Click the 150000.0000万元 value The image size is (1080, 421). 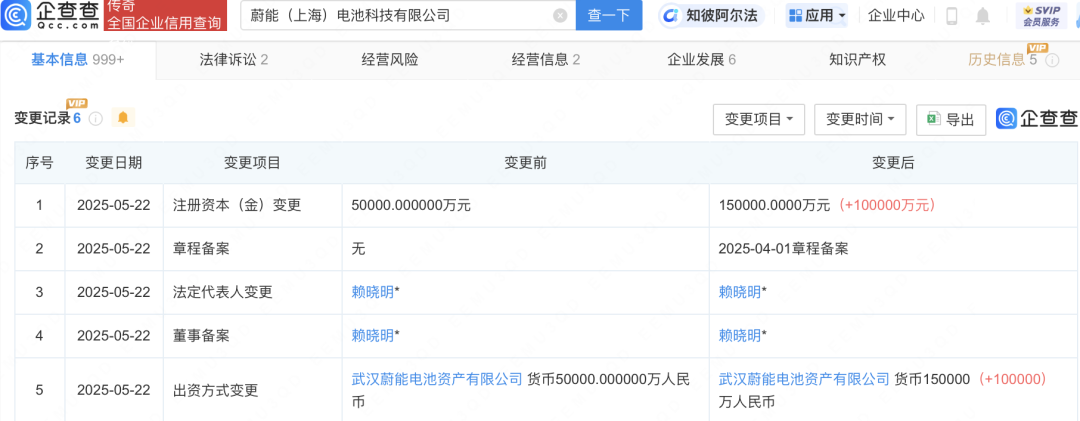776,205
